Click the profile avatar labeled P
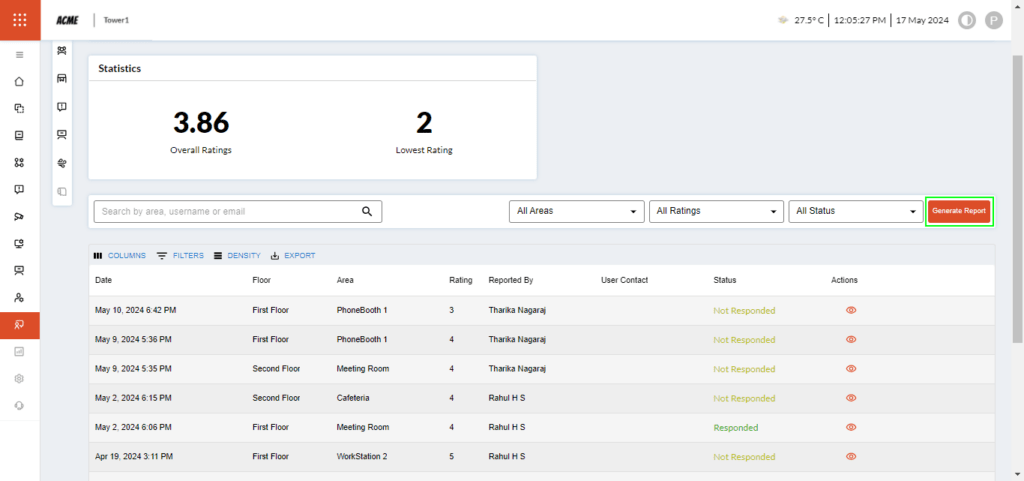1024x481 pixels. [993, 20]
